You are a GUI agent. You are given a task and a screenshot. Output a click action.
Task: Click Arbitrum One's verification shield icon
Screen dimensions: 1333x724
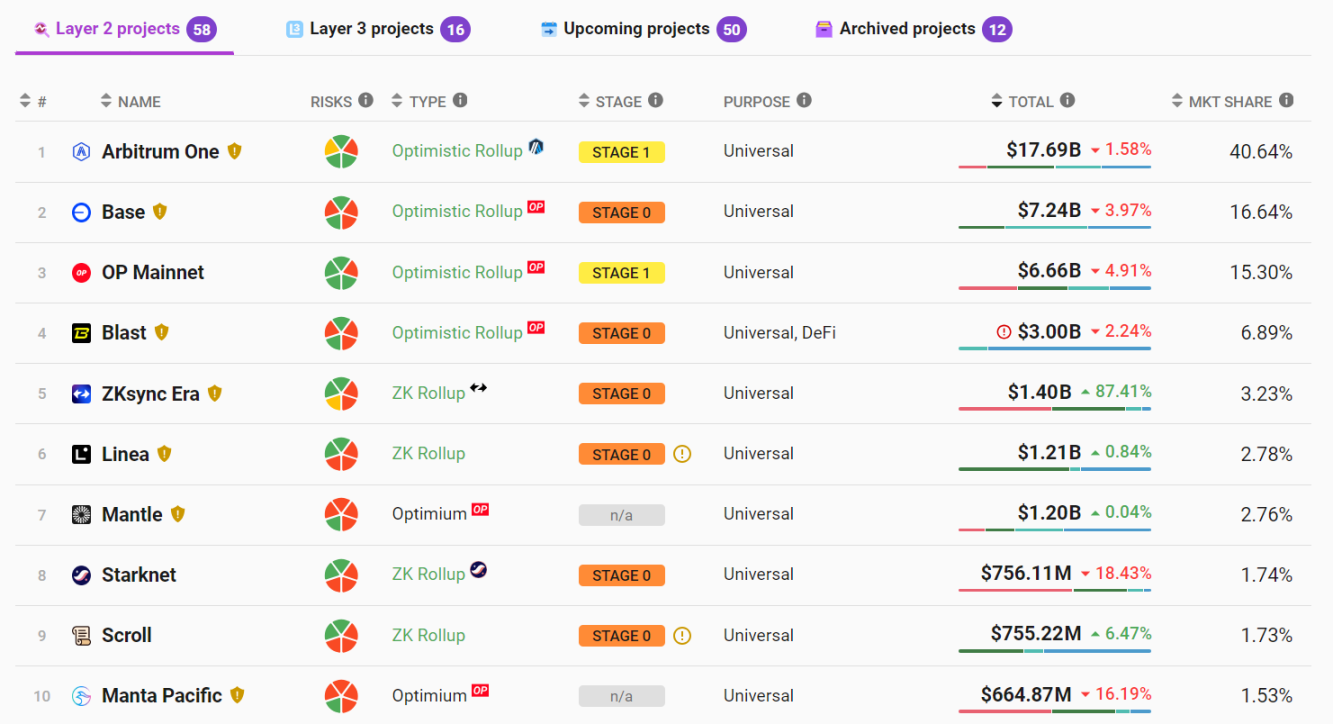[x=235, y=151]
